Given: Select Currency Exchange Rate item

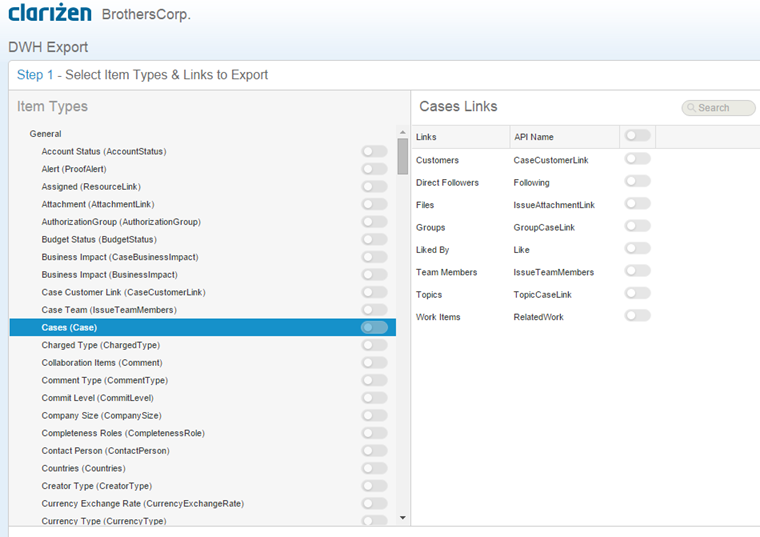Looking at the screenshot, I should point(143,504).
